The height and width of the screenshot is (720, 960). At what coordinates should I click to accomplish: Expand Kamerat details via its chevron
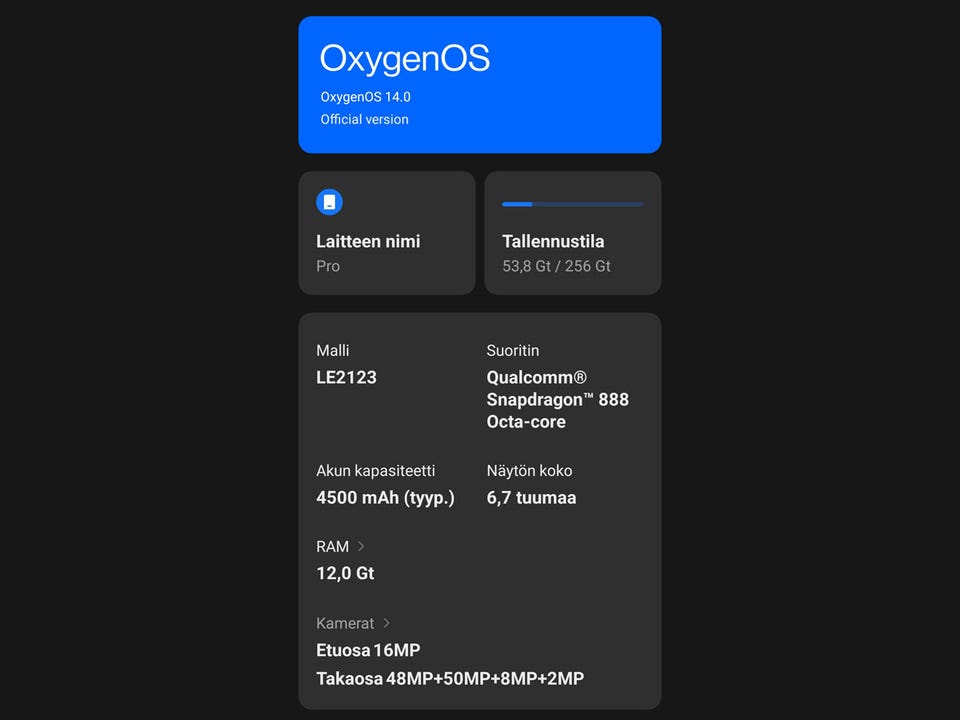[386, 623]
